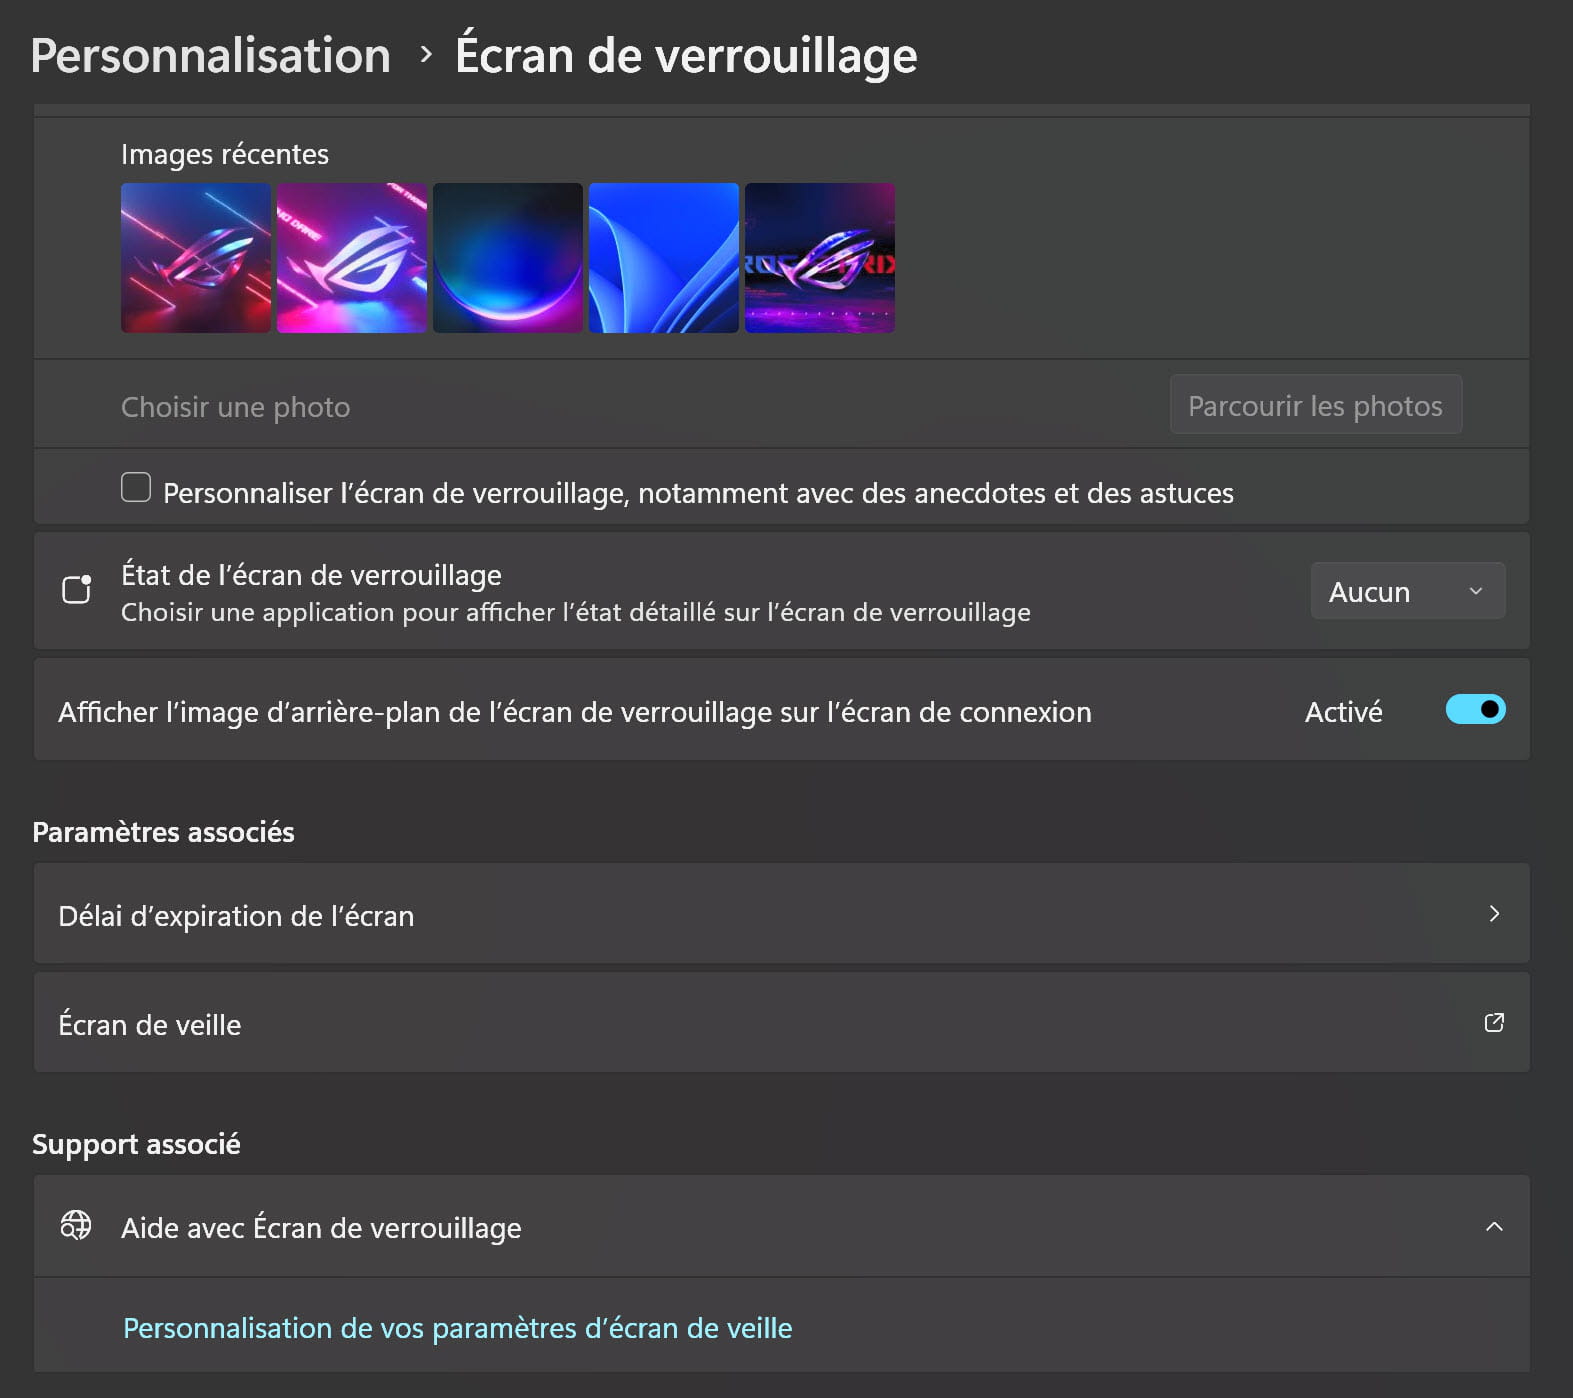Screen dimensions: 1573x1398
Task: Select pink ROG logo wallpaper thumbnail
Action: tap(352, 258)
